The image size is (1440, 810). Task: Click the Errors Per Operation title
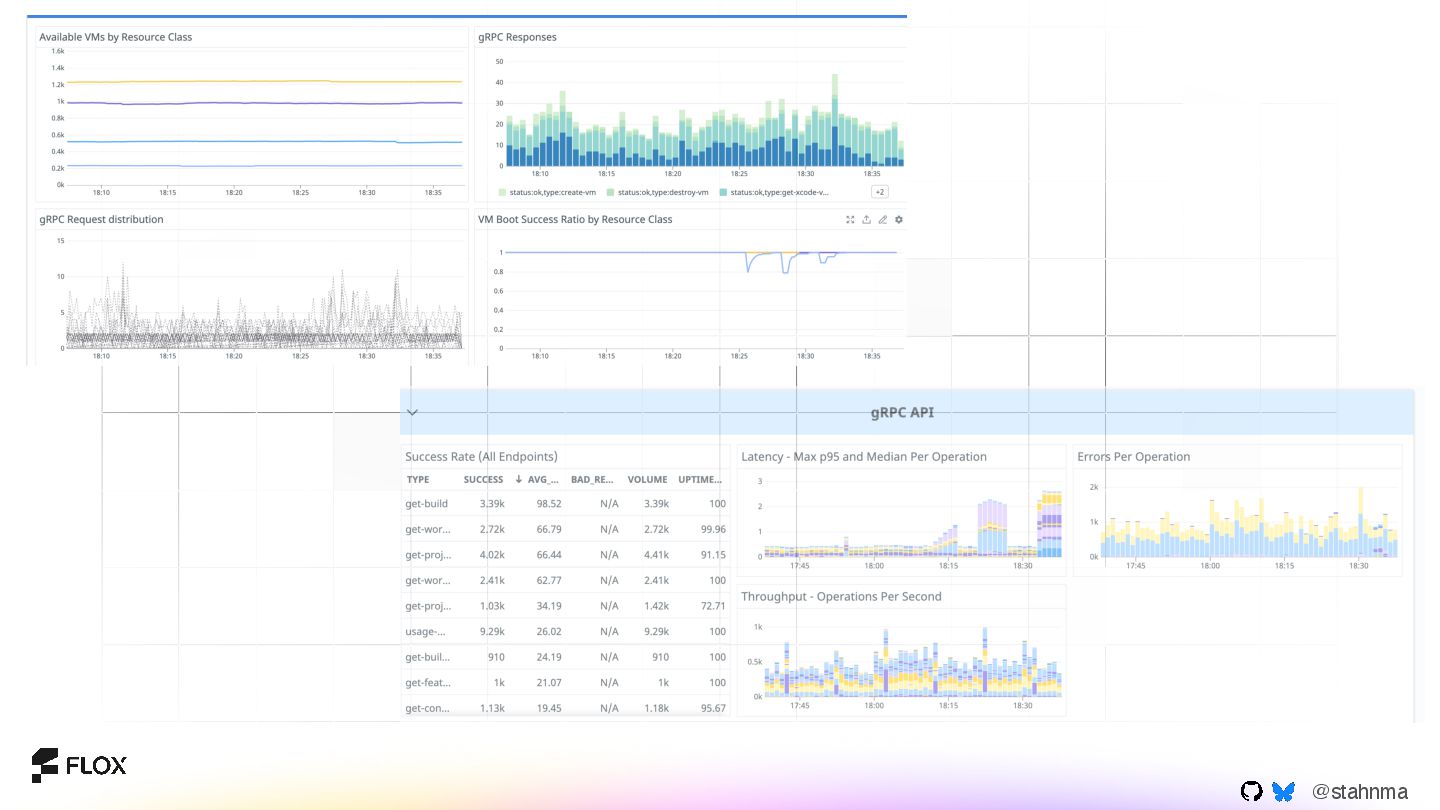click(1134, 457)
